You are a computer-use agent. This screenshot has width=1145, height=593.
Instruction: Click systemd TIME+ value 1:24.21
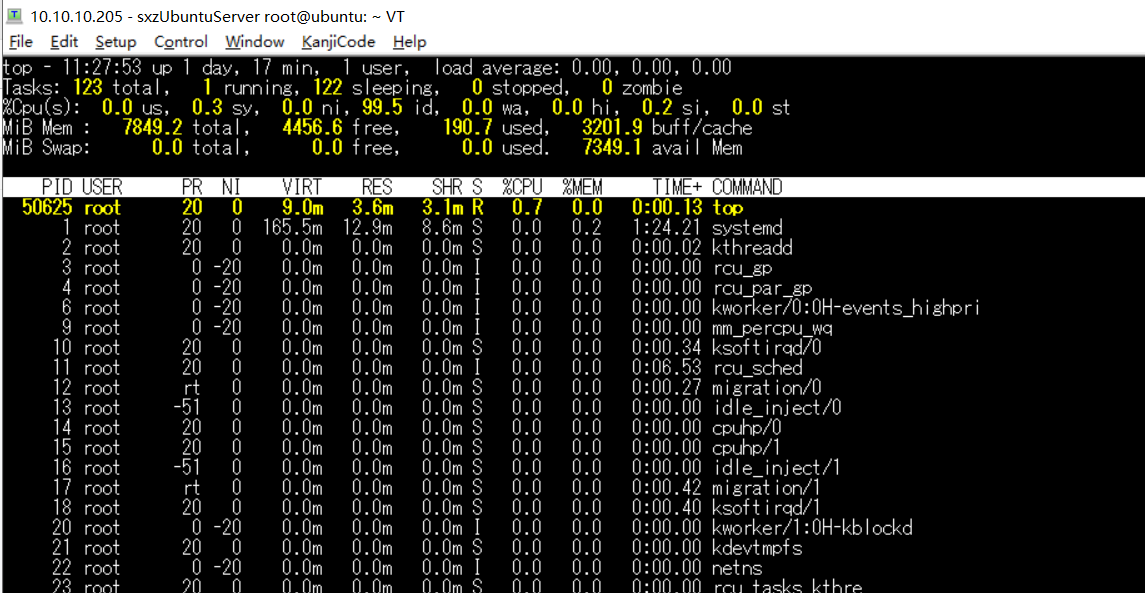(667, 228)
